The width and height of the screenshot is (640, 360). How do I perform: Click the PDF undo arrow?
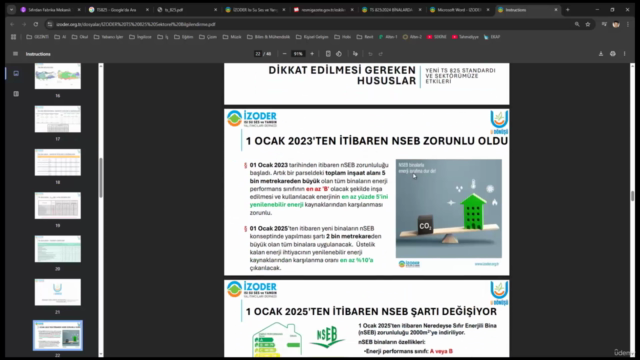point(370,54)
